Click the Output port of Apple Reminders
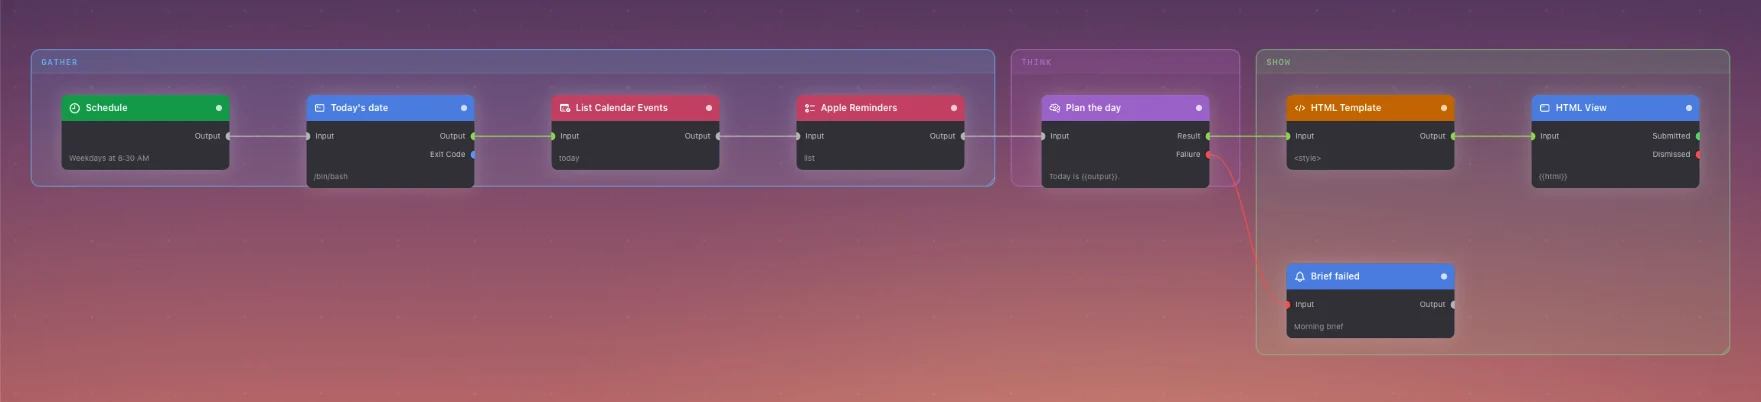1761x402 pixels. click(964, 136)
